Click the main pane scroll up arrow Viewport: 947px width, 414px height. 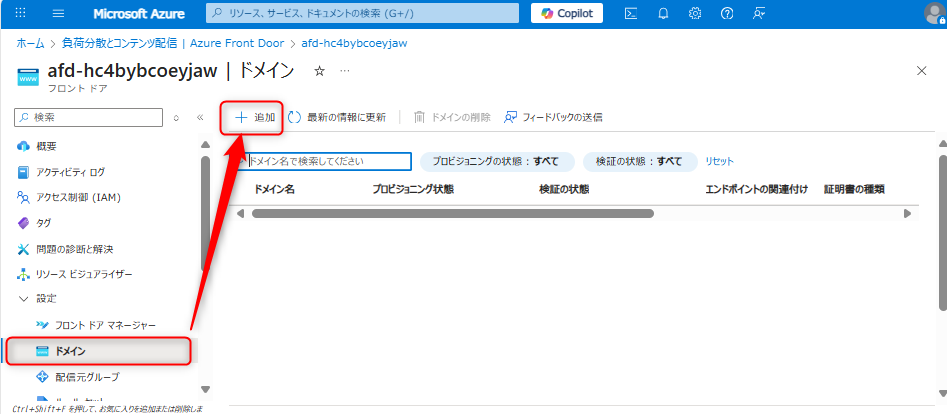(x=943, y=144)
